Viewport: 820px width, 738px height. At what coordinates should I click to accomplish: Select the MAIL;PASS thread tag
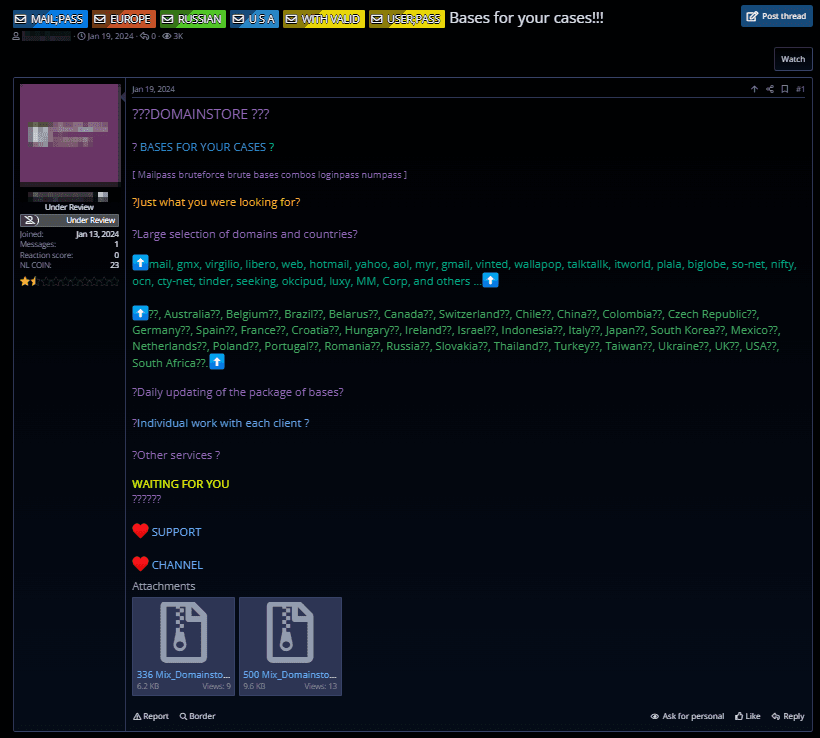pos(50,19)
